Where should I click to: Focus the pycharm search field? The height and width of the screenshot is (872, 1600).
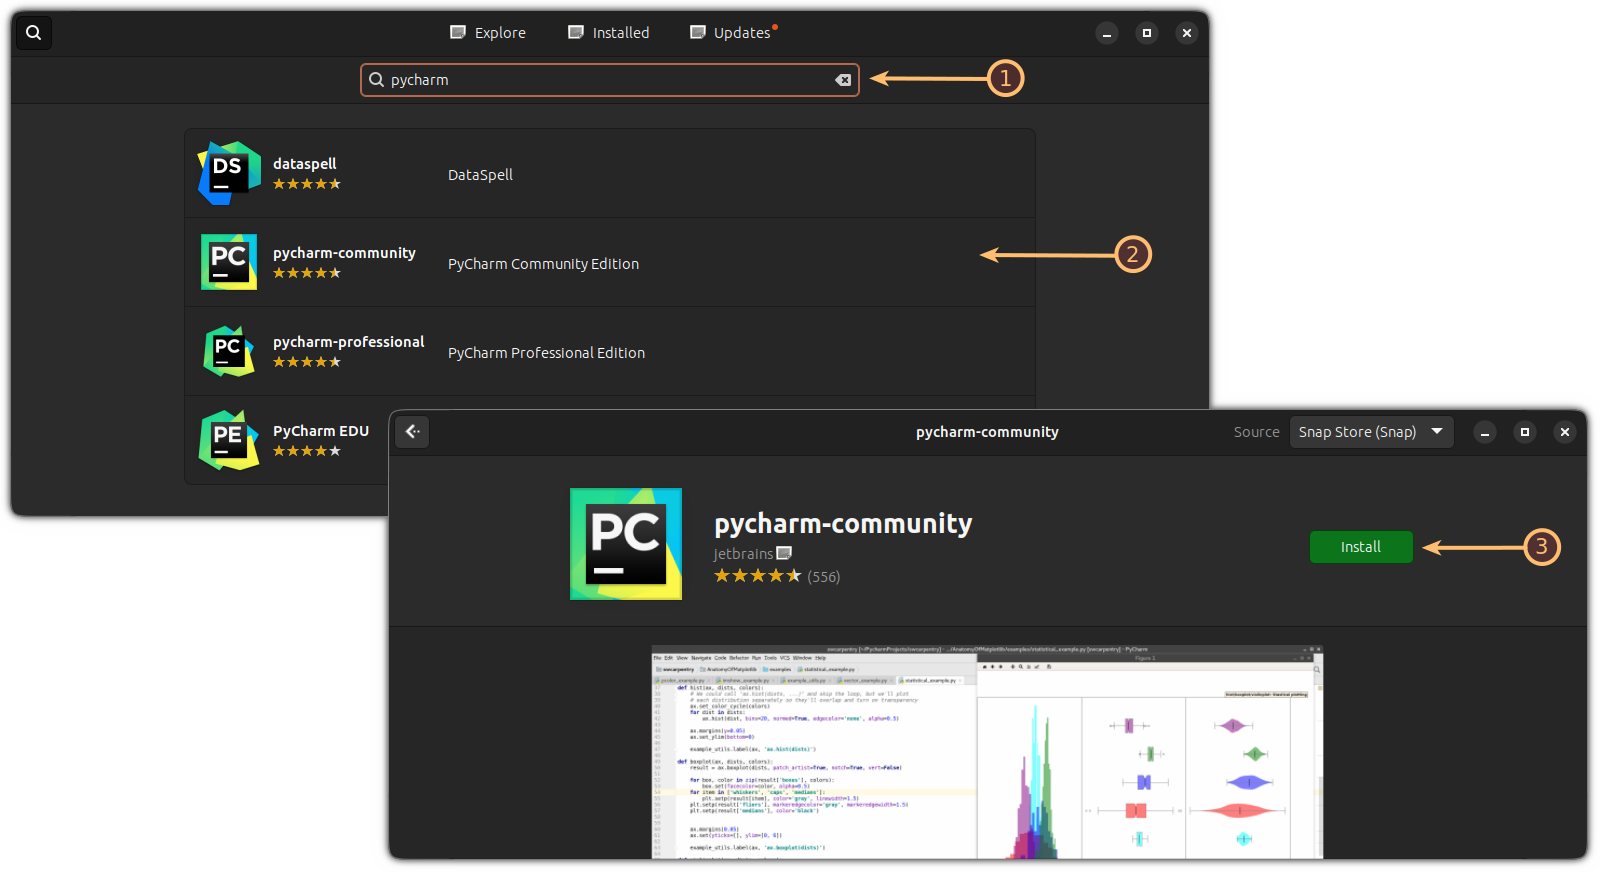point(610,80)
